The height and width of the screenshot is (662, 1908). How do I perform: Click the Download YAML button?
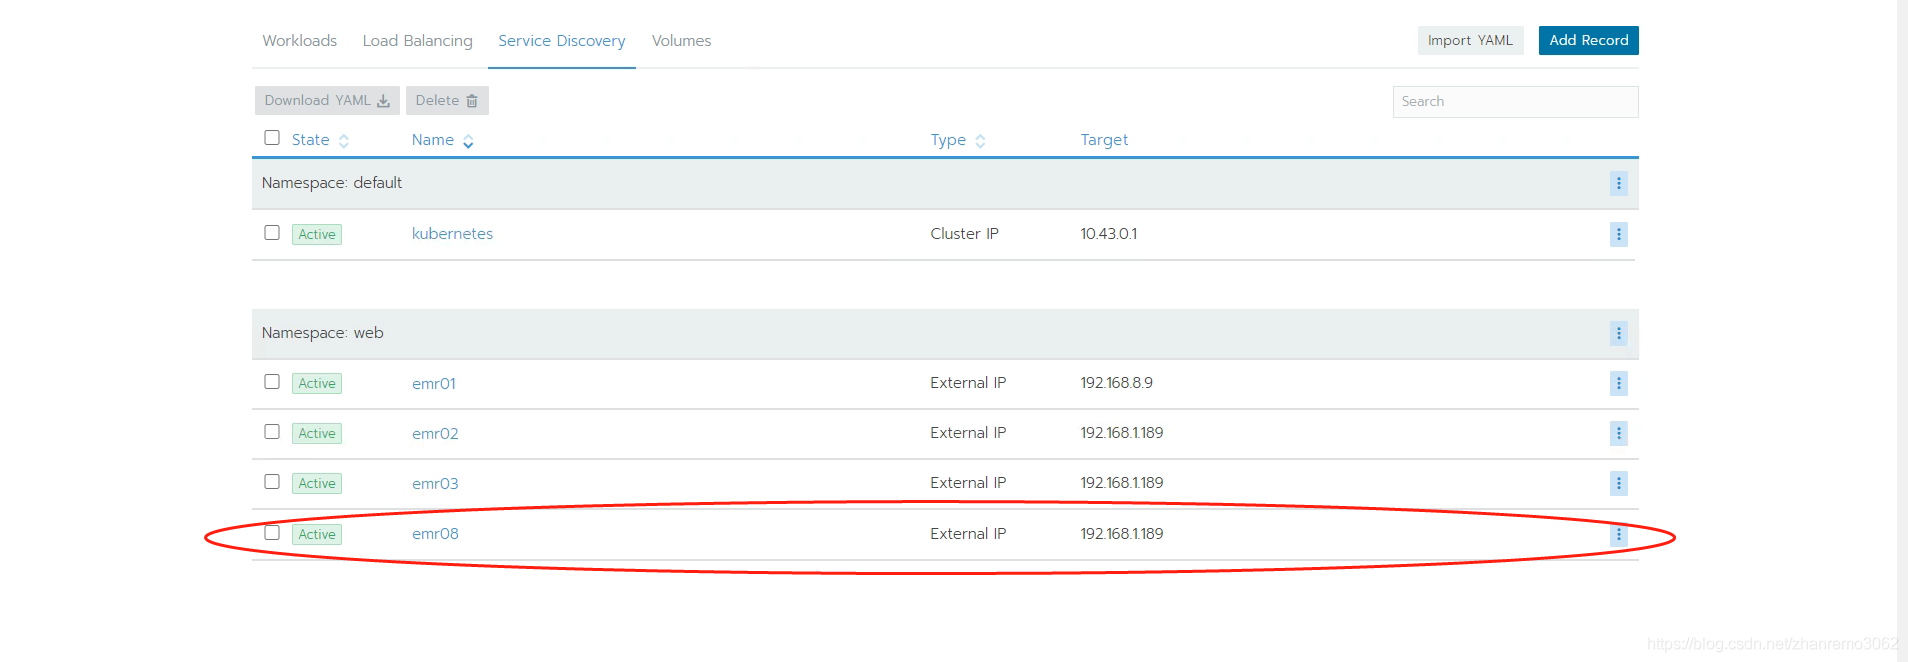pos(327,101)
